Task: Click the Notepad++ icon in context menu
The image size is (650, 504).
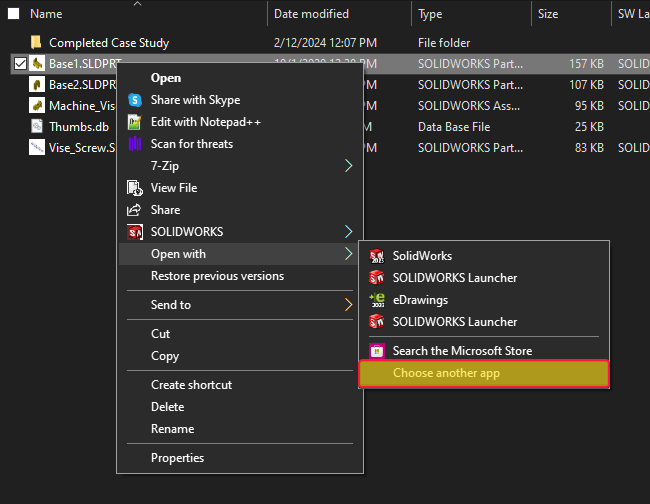Action: point(135,122)
